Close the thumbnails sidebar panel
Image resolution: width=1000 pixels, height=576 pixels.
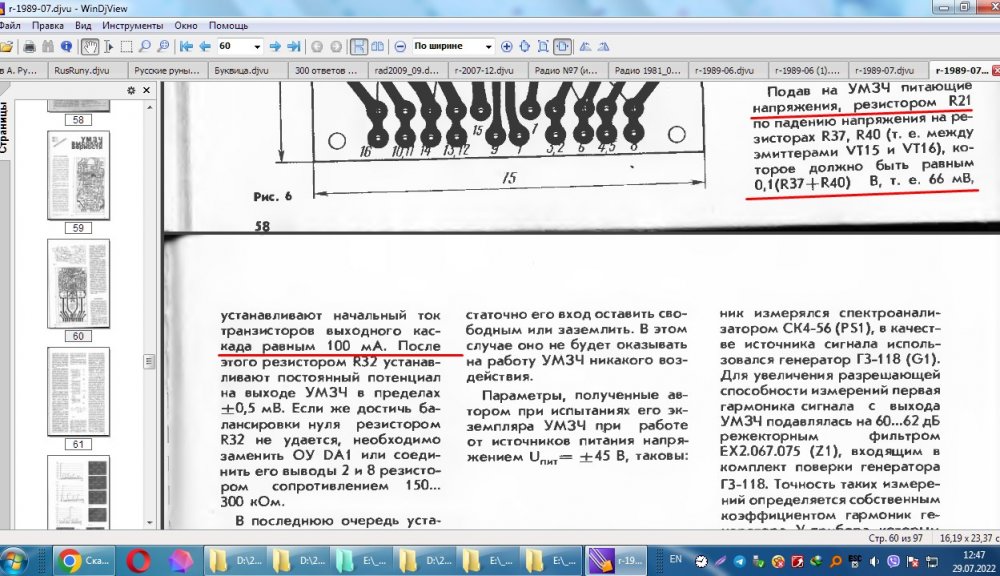(x=146, y=90)
